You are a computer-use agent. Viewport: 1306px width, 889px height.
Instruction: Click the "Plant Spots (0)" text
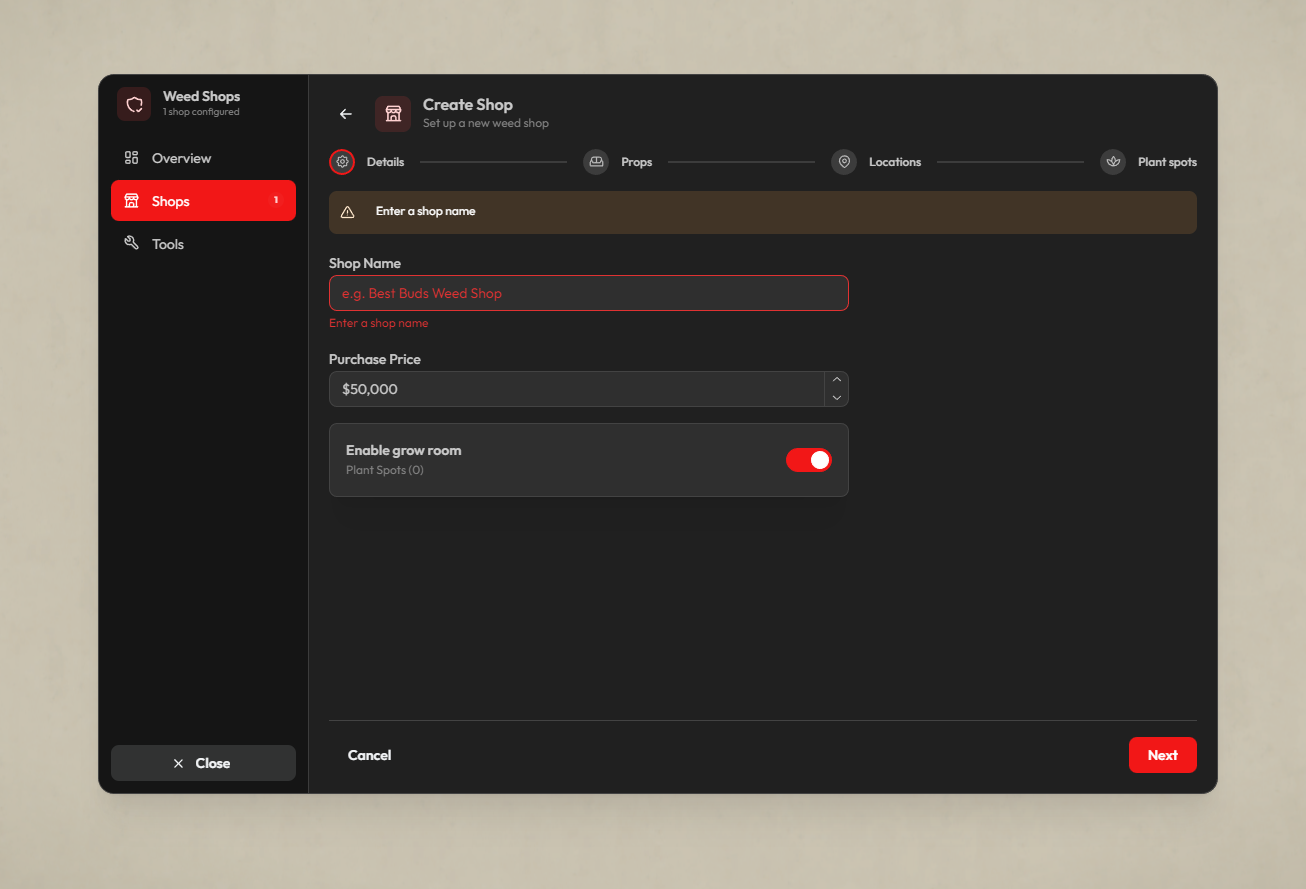385,470
